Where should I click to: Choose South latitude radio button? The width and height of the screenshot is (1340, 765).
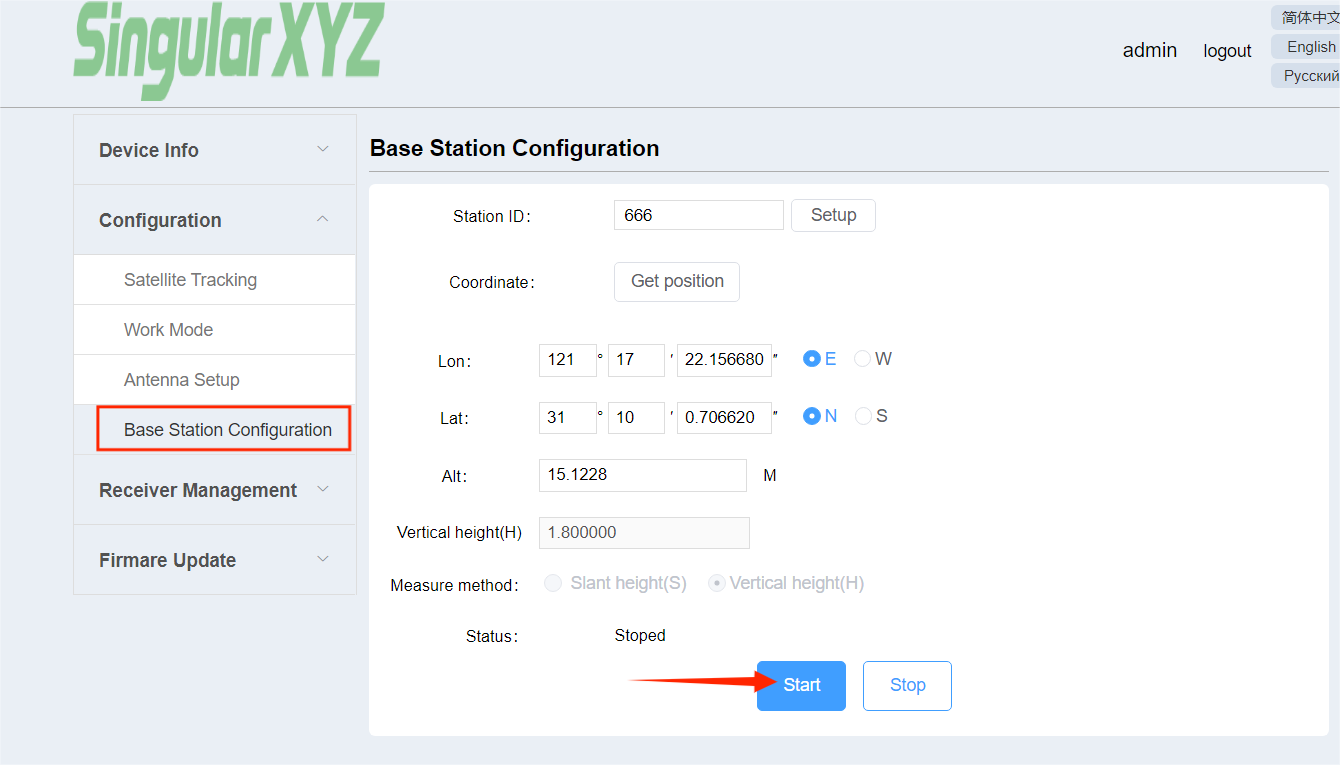pos(862,416)
